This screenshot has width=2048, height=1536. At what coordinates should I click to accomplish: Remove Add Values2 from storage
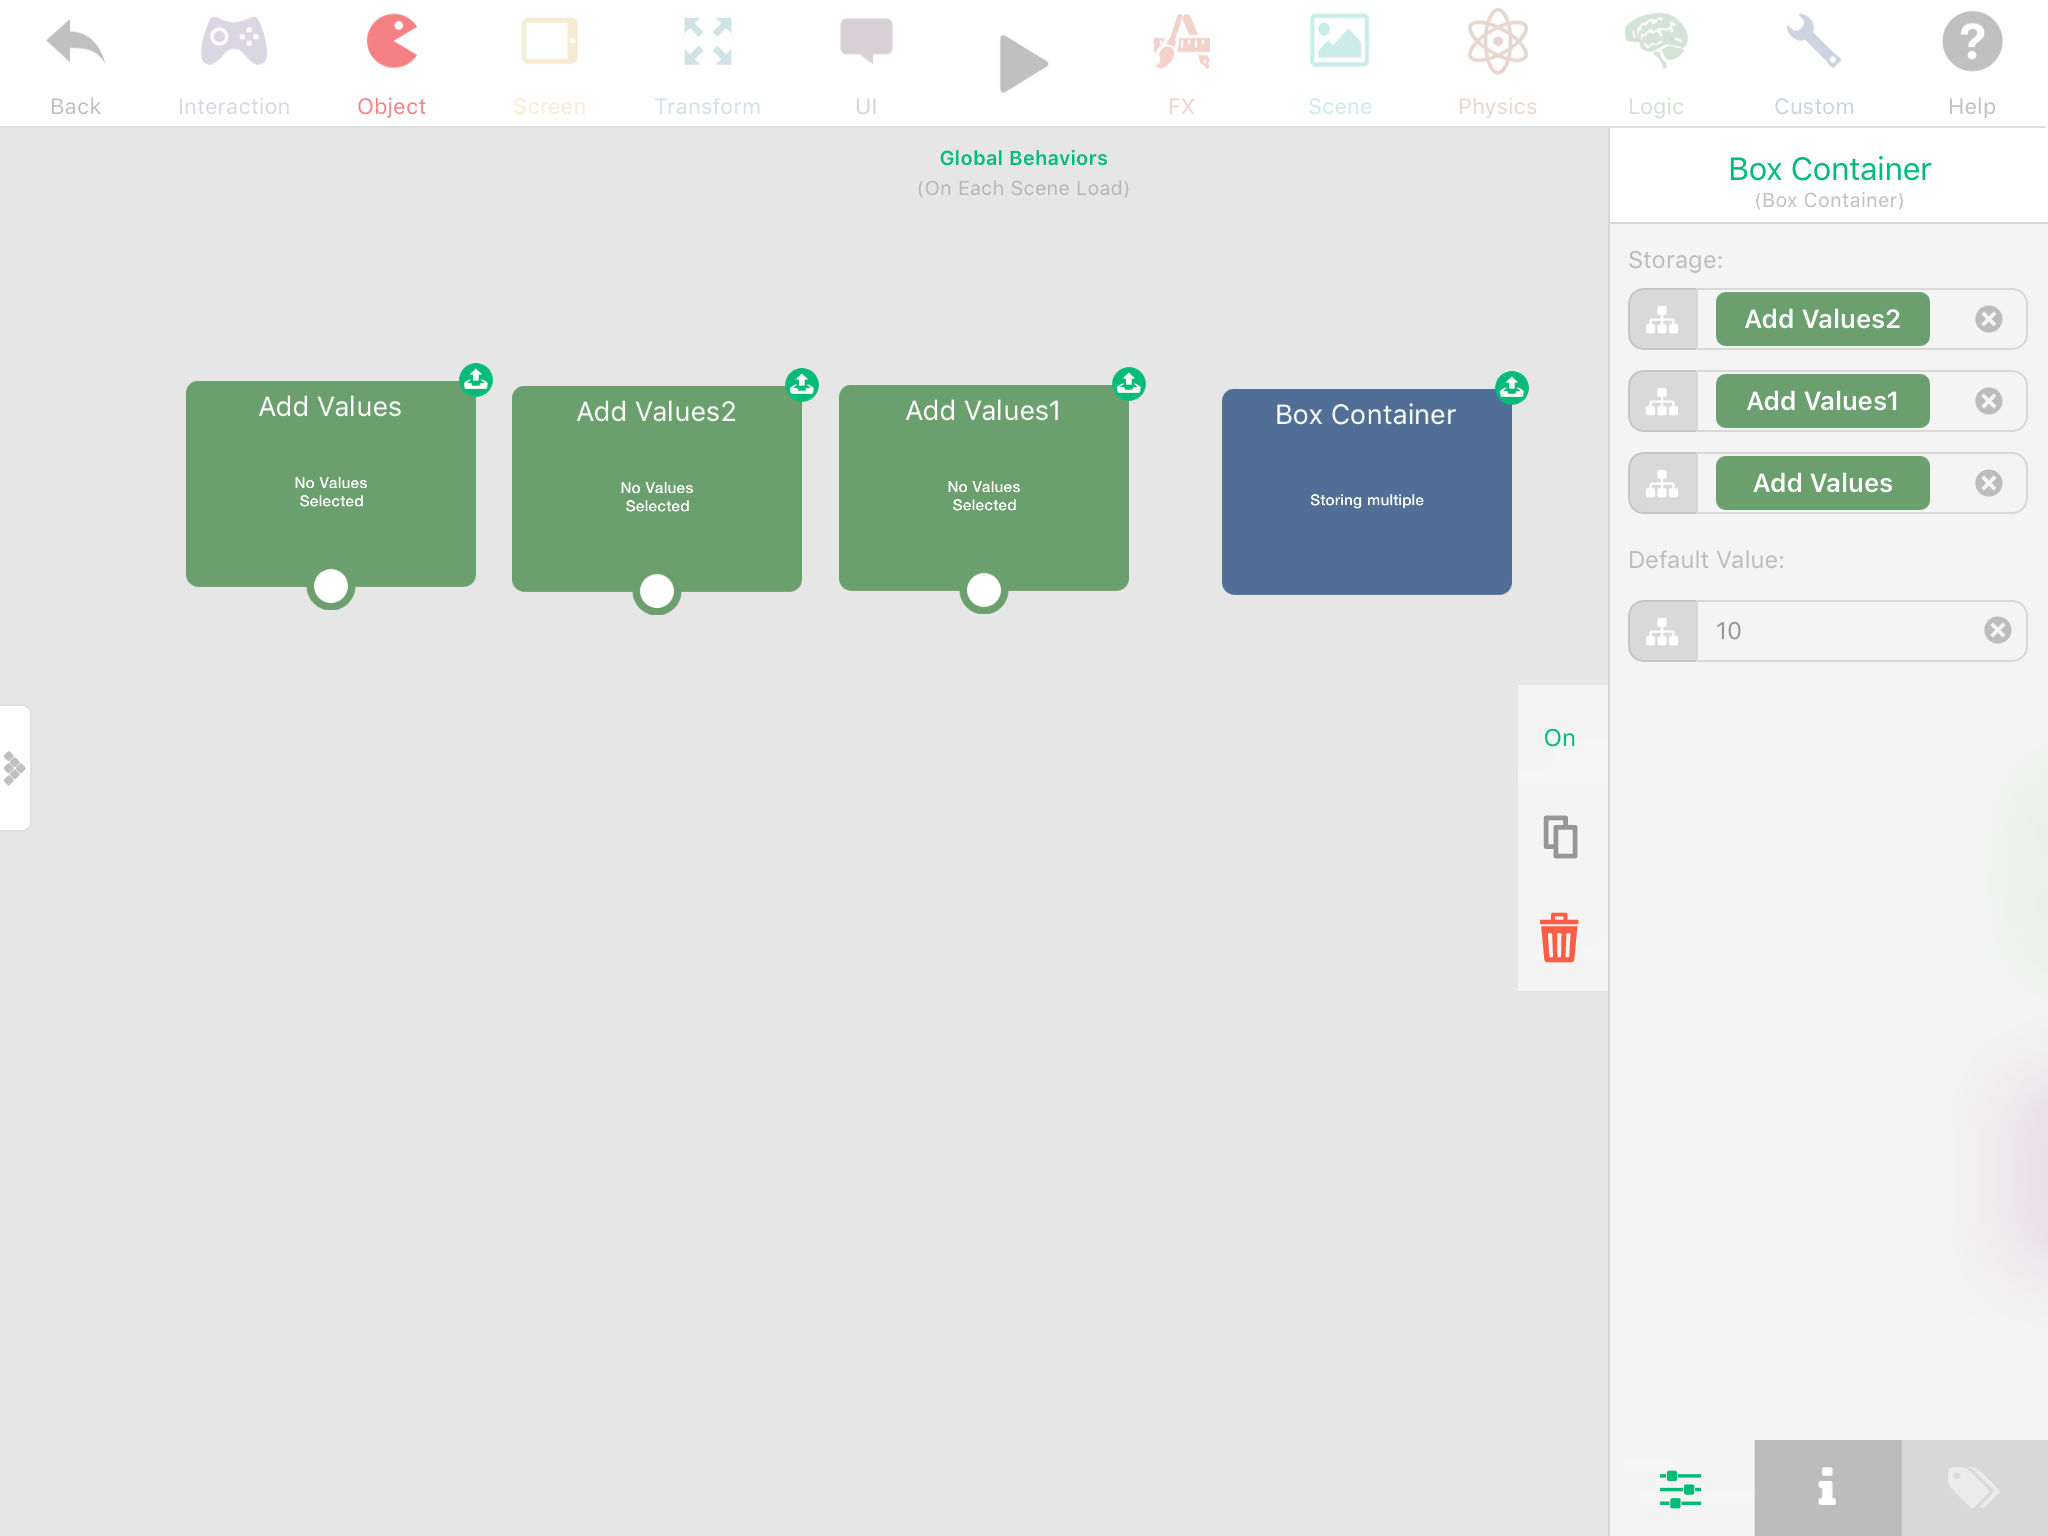(x=1988, y=319)
